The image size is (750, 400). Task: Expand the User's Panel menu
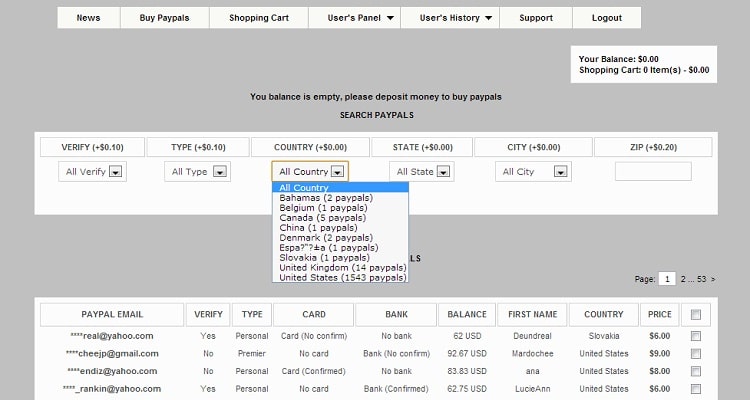(354, 18)
